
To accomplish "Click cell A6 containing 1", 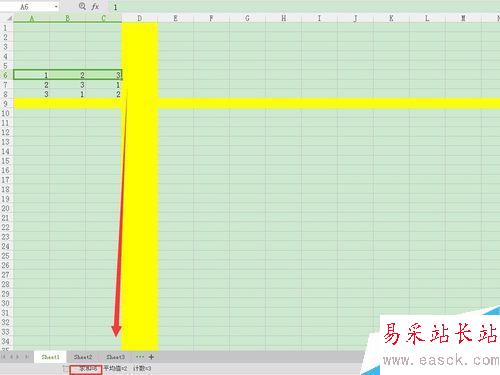I will pyautogui.click(x=32, y=75).
